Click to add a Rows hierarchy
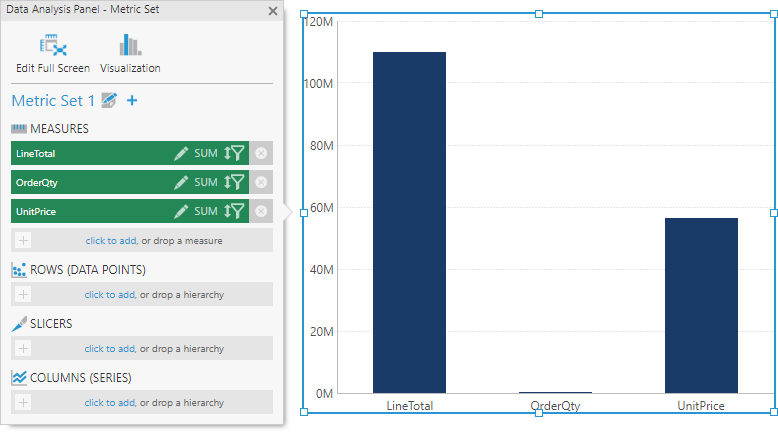 (109, 295)
